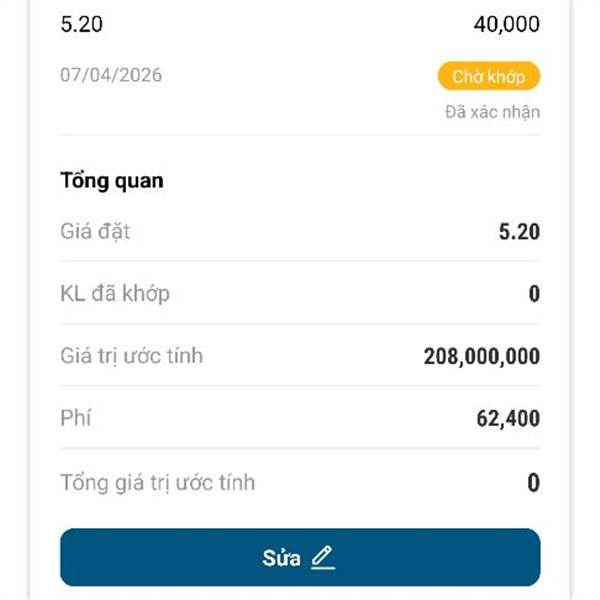Screen dimensions: 600x600
Task: Click the pencil icon on Sửa button
Action: coord(322,558)
